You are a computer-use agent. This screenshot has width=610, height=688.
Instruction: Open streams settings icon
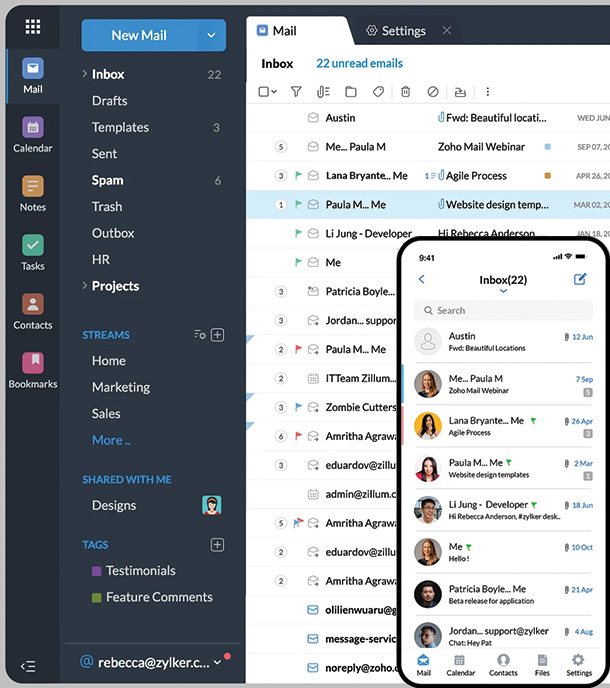point(200,335)
